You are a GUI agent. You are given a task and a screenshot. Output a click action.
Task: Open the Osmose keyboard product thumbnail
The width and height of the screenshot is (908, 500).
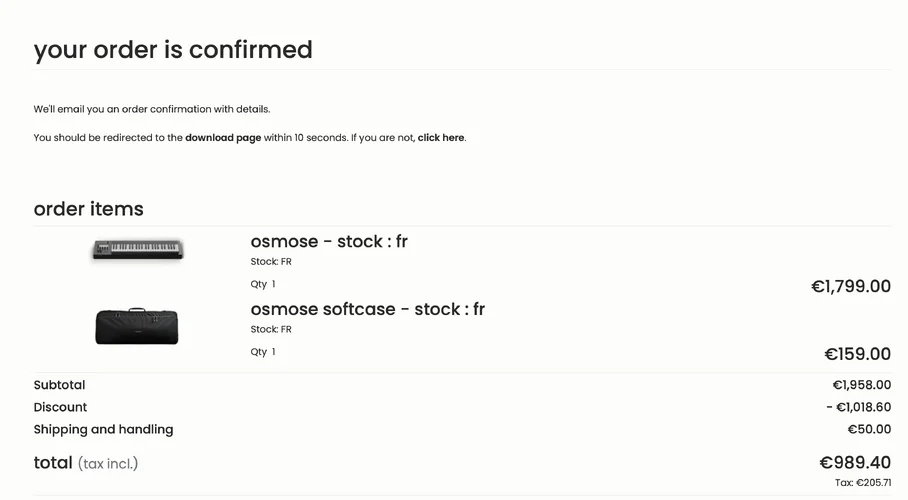point(138,249)
